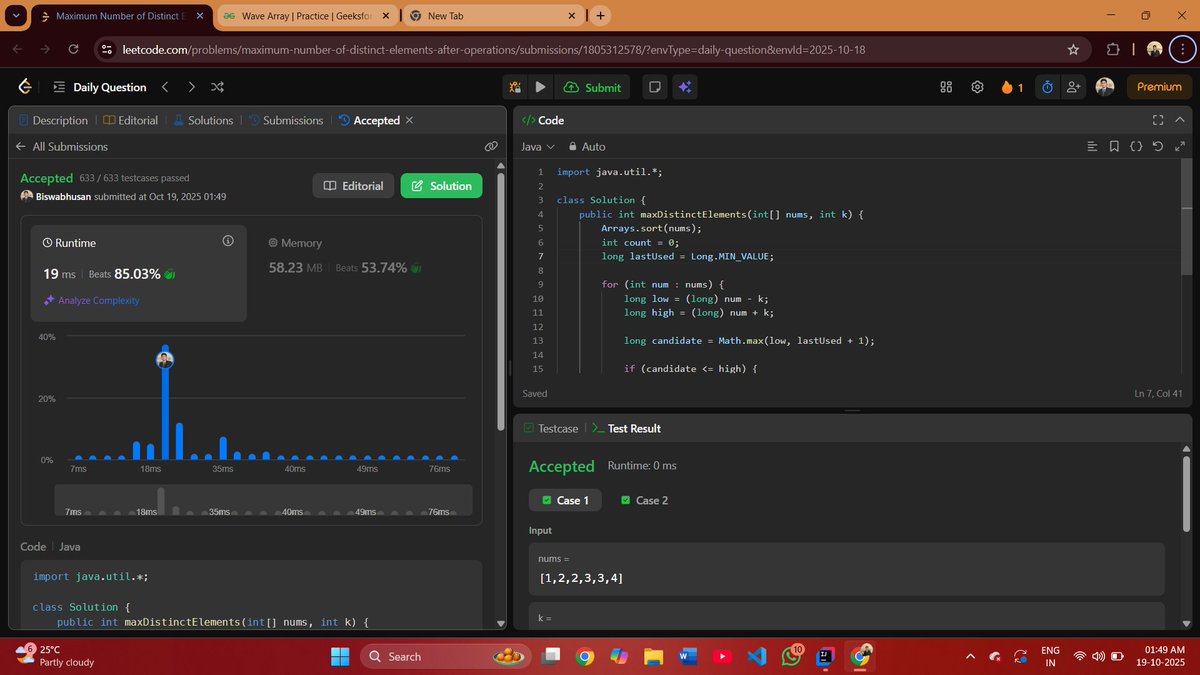The height and width of the screenshot is (675, 1200).
Task: Open Biswabhusan's profile link
Action: tap(62, 196)
